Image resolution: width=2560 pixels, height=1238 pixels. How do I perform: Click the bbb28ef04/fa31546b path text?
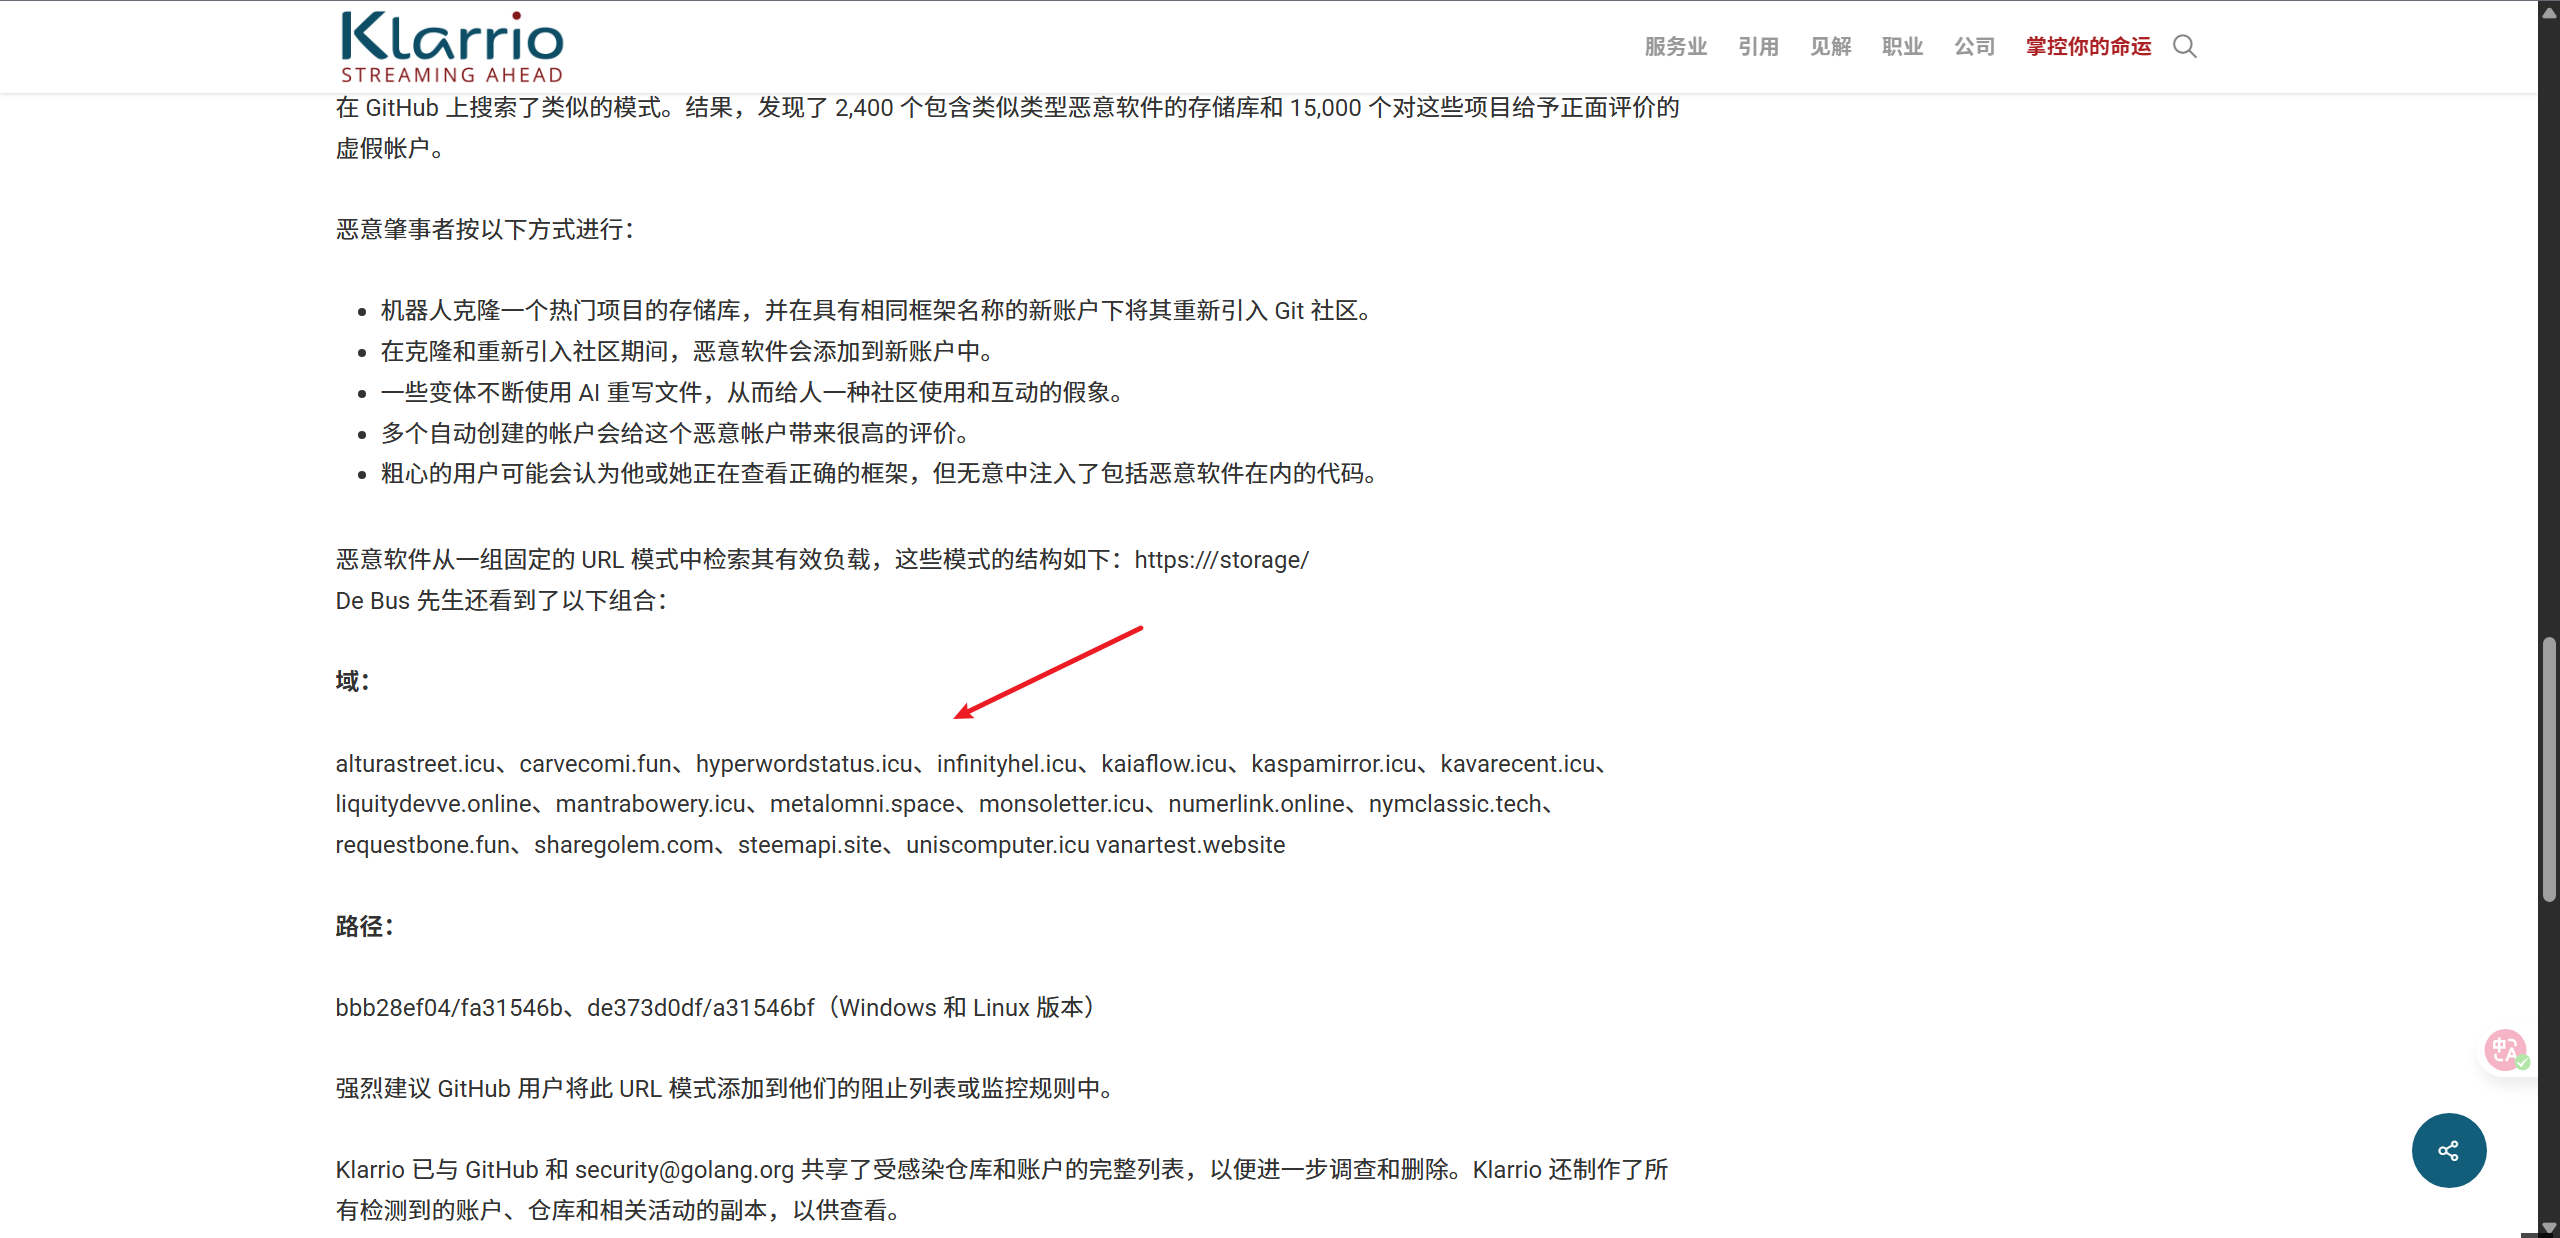(x=448, y=1008)
